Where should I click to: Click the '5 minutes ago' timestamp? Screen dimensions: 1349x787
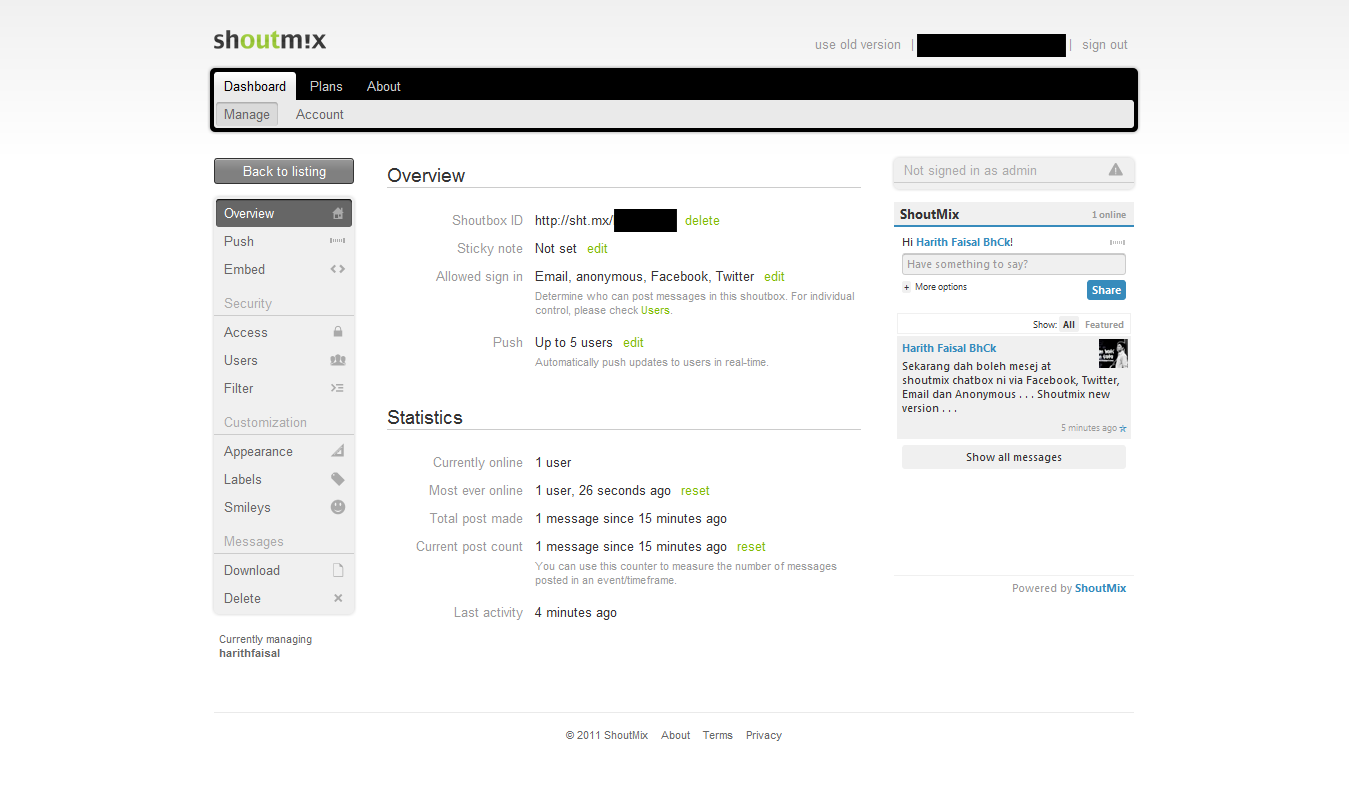pyautogui.click(x=1089, y=428)
